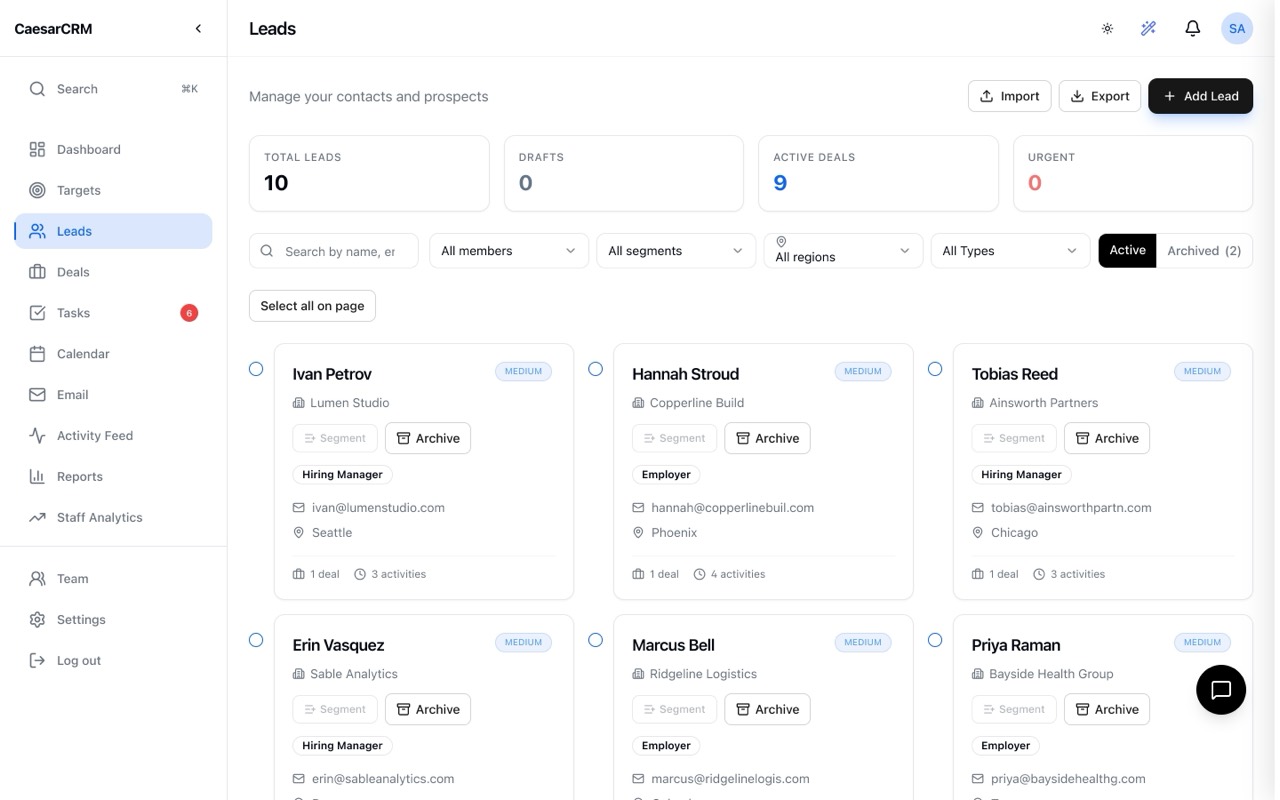Switch to the Active leads tab
Screen dimensions: 1280x800
click(1127, 250)
